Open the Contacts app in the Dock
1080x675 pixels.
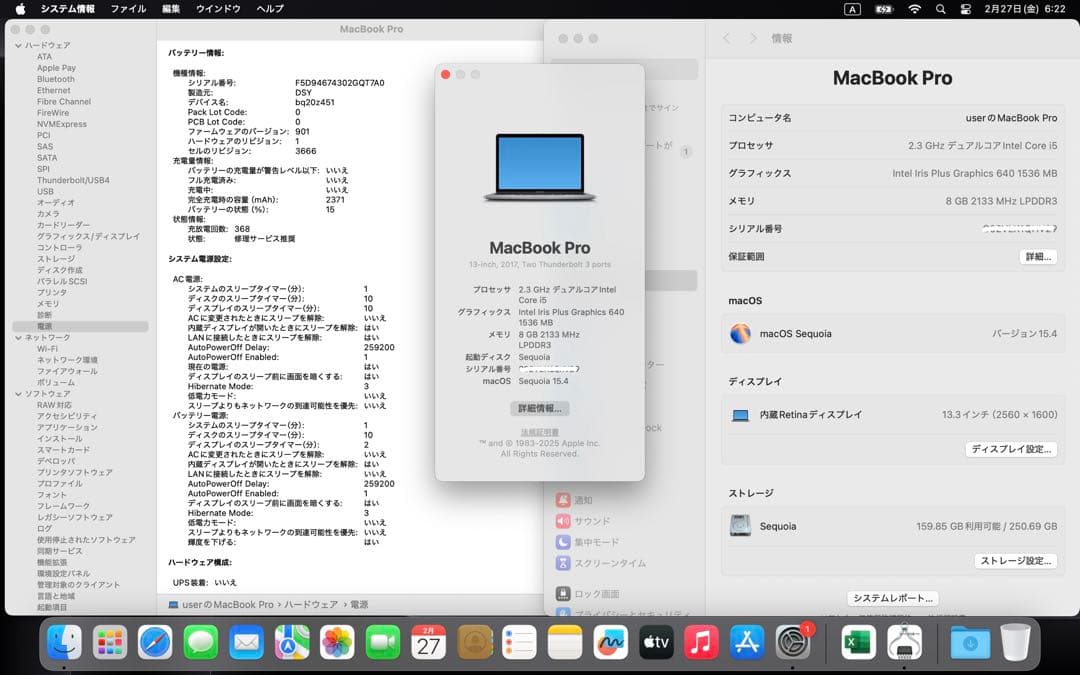click(475, 643)
